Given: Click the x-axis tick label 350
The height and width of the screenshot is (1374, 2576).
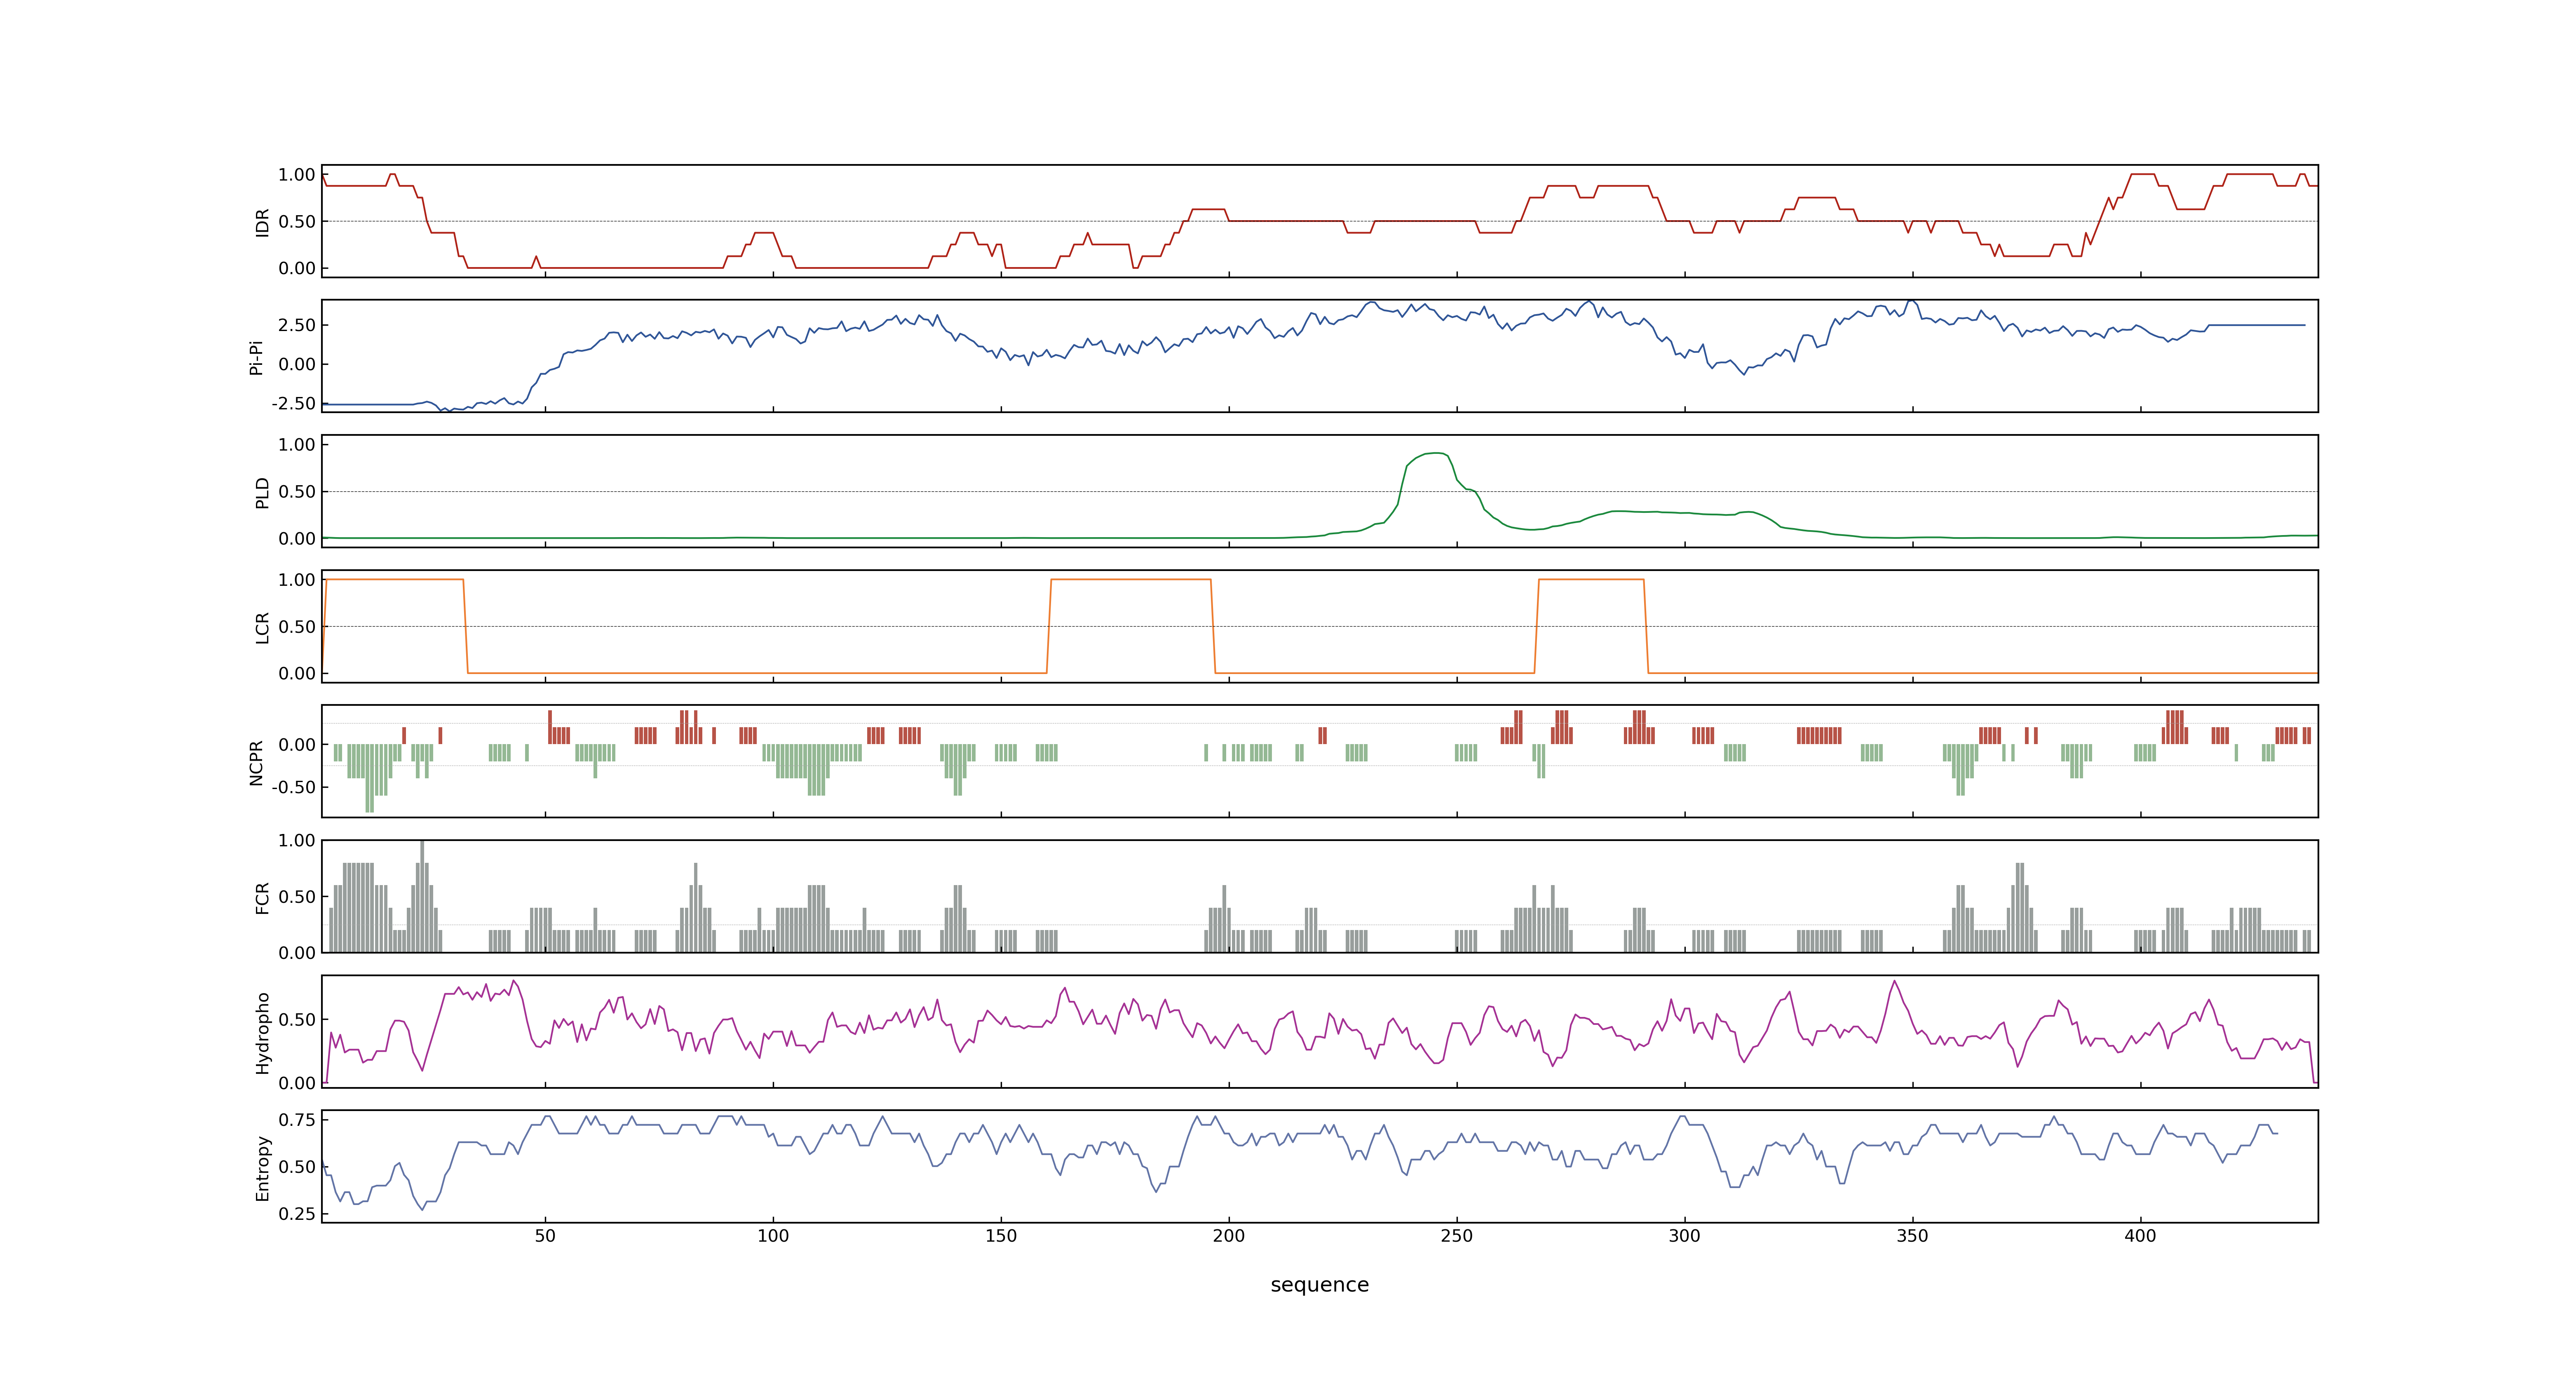Looking at the screenshot, I should tap(1913, 1236).
